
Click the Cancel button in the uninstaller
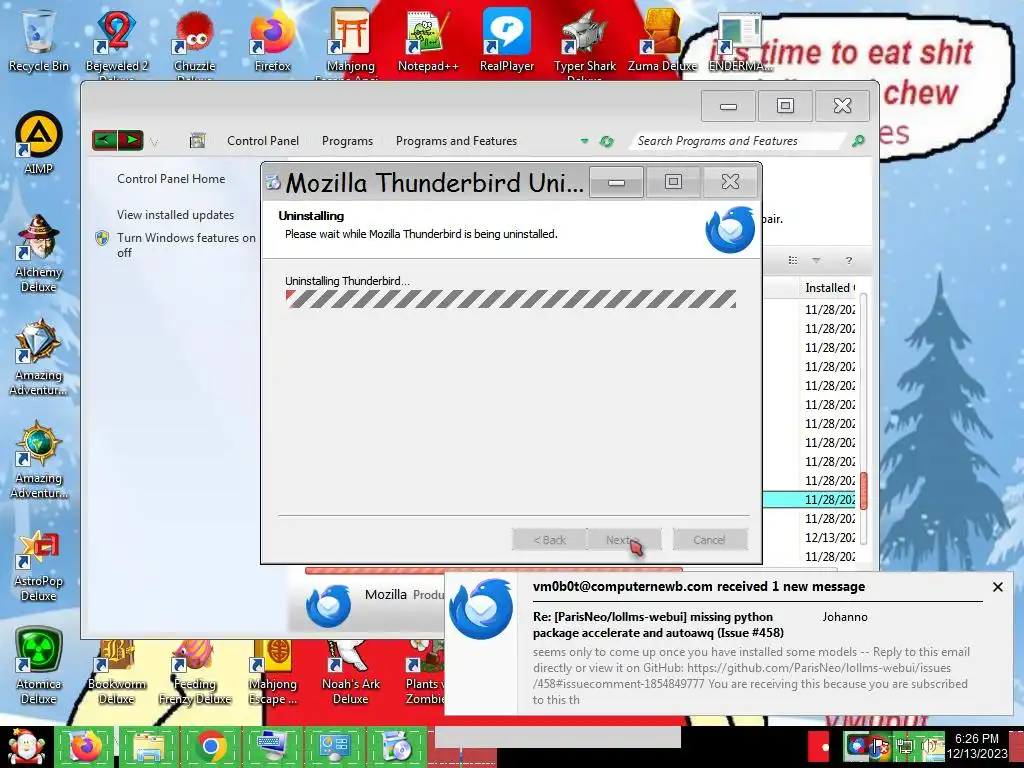(709, 540)
